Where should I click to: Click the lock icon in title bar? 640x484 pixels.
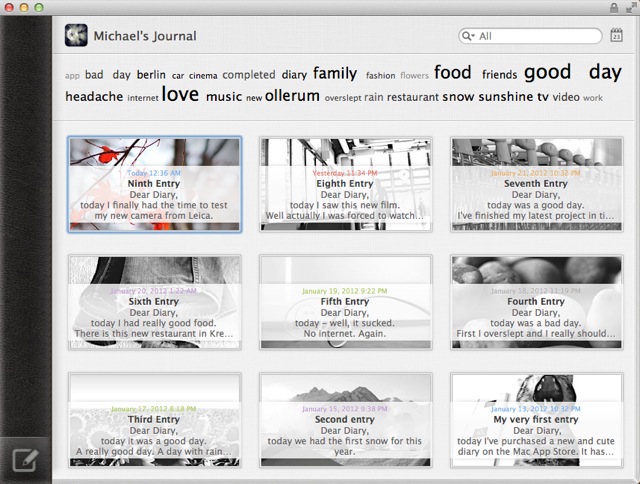(613, 8)
